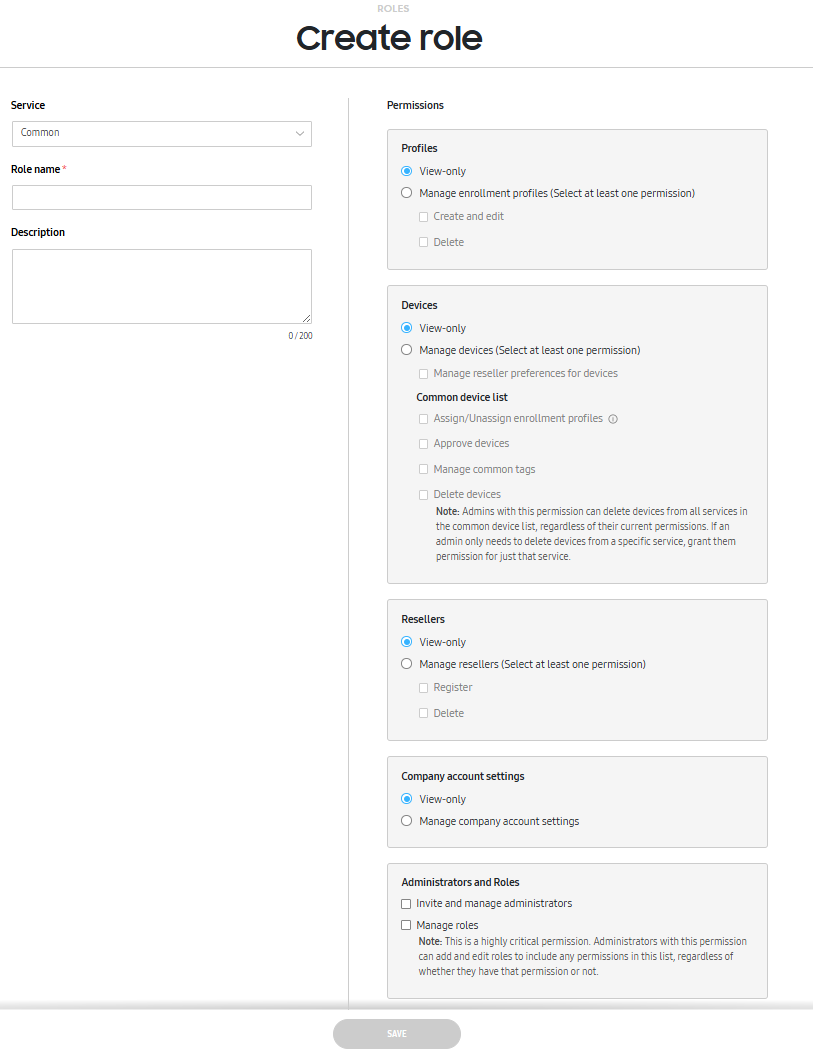Select Manage company account settings
The image size is (813, 1053).
tap(406, 820)
